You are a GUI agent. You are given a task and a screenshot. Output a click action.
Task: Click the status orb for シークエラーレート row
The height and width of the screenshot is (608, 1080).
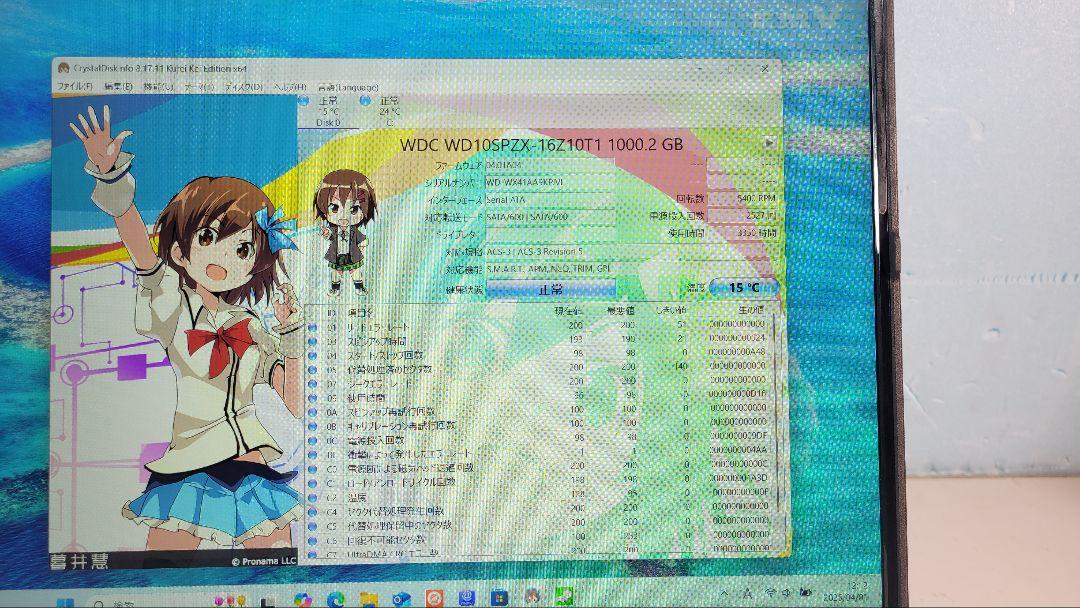[x=313, y=384]
